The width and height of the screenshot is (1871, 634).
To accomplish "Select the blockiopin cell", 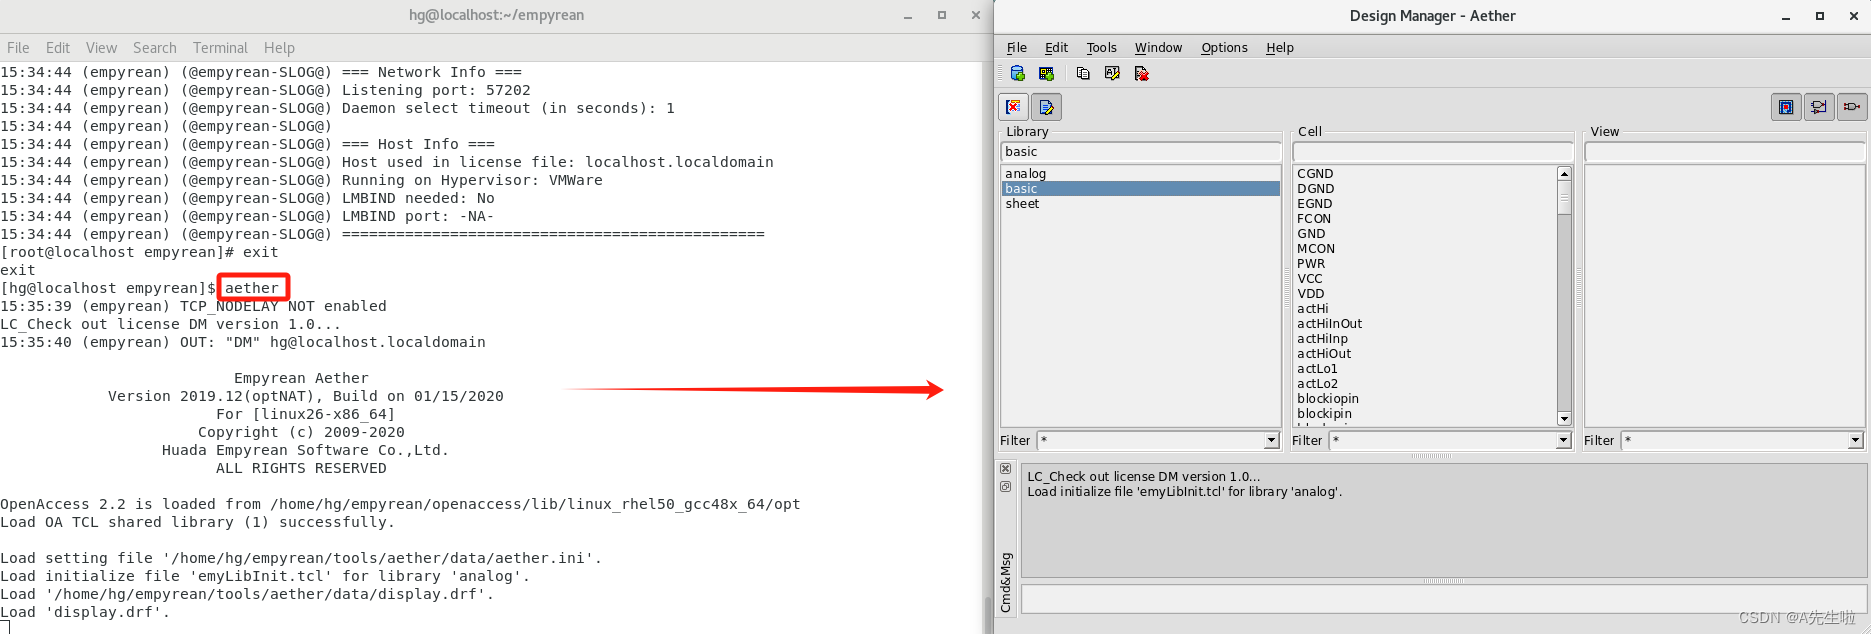I will pos(1328,399).
